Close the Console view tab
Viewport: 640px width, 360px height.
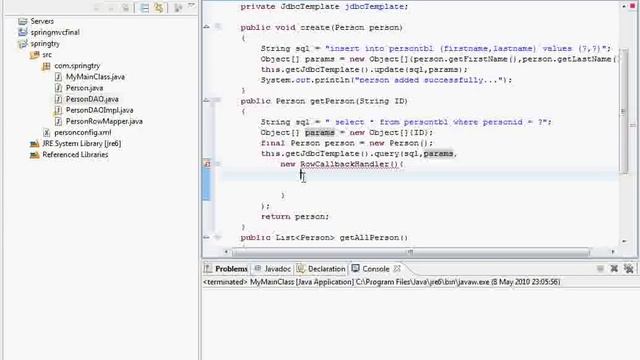397,269
